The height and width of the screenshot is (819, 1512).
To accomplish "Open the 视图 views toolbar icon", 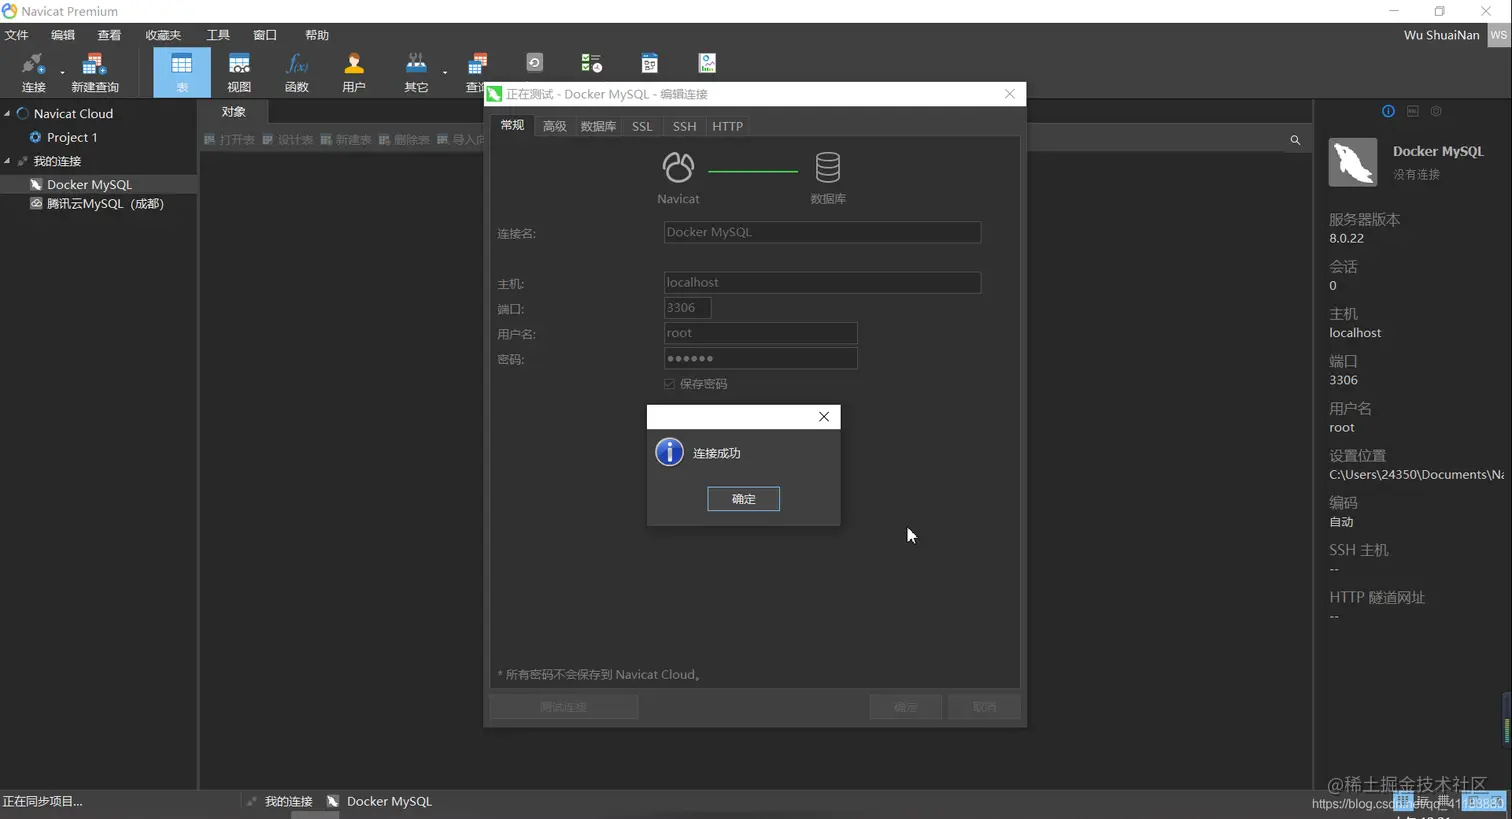I will (239, 72).
